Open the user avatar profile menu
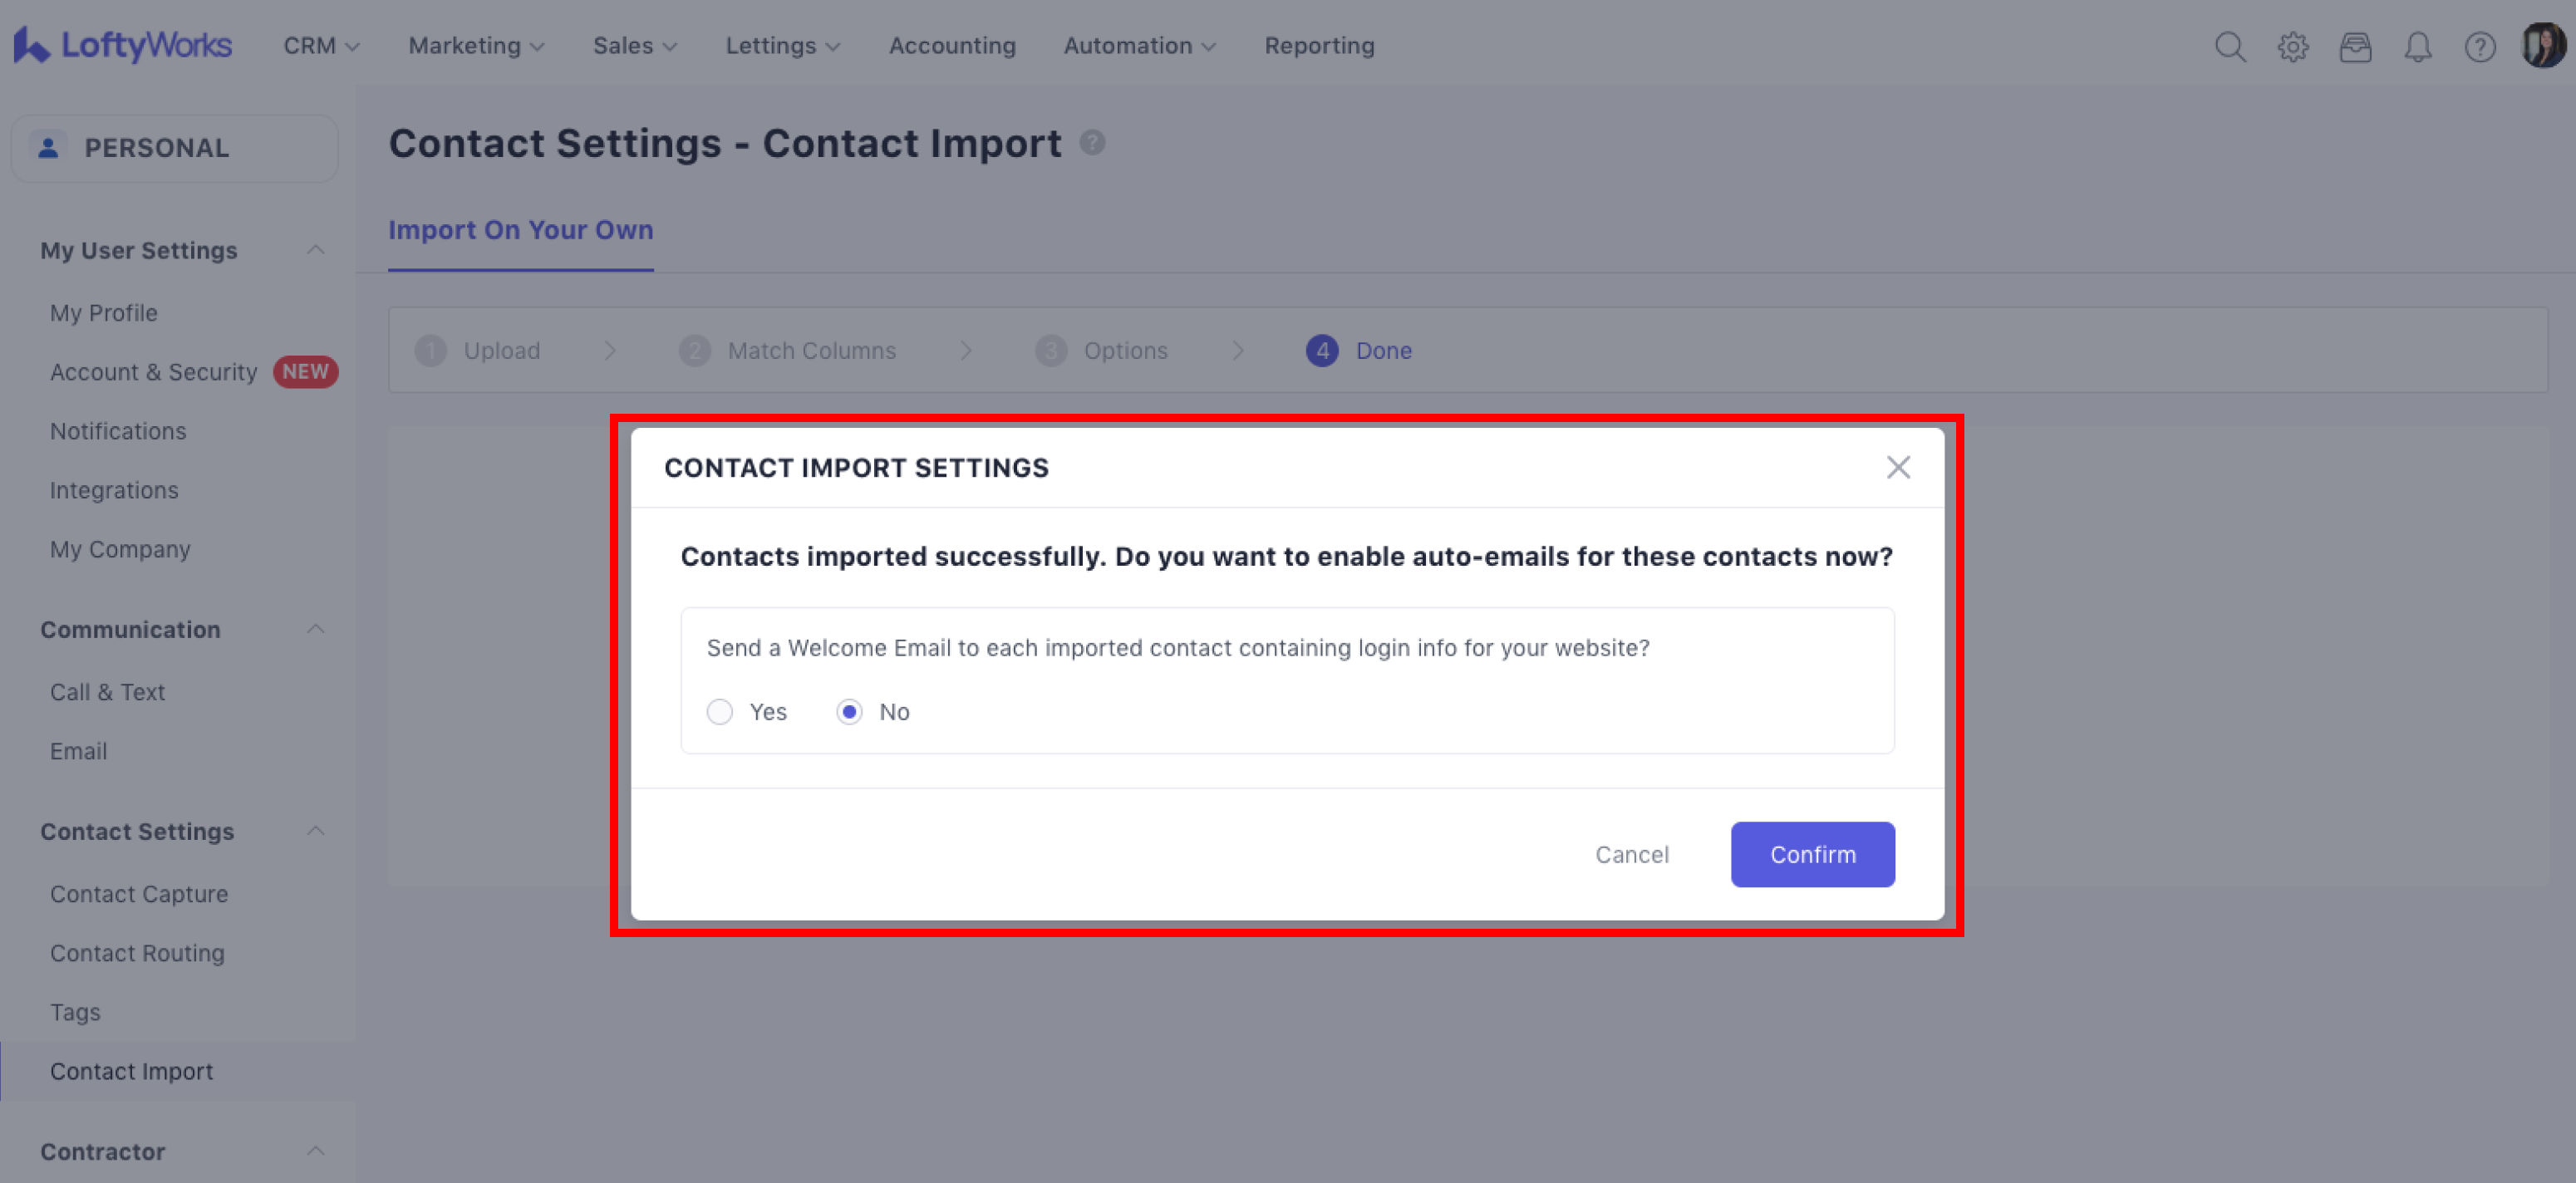Viewport: 2576px width, 1183px height. [x=2542, y=46]
